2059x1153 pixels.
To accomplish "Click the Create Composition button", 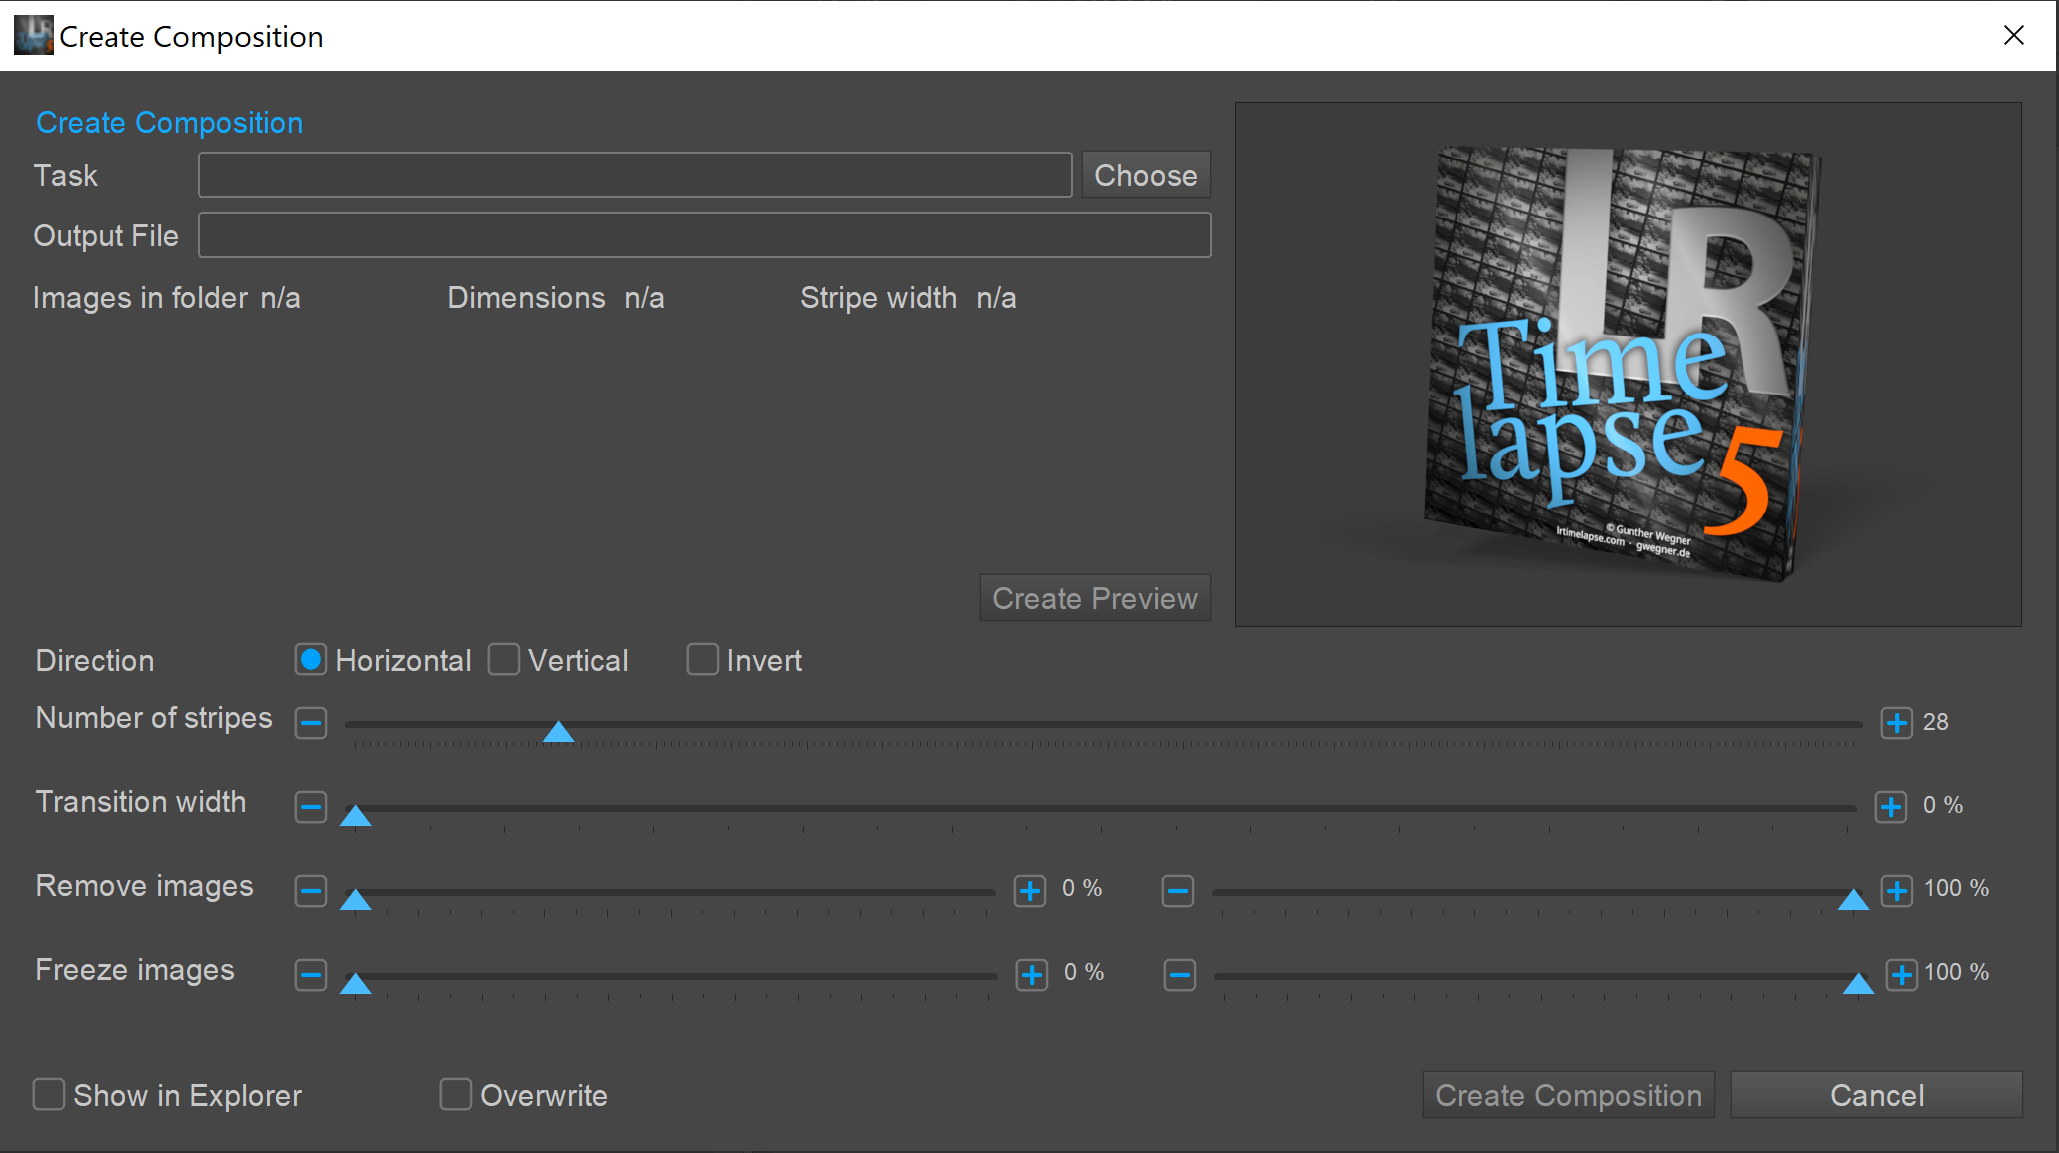I will point(1567,1095).
